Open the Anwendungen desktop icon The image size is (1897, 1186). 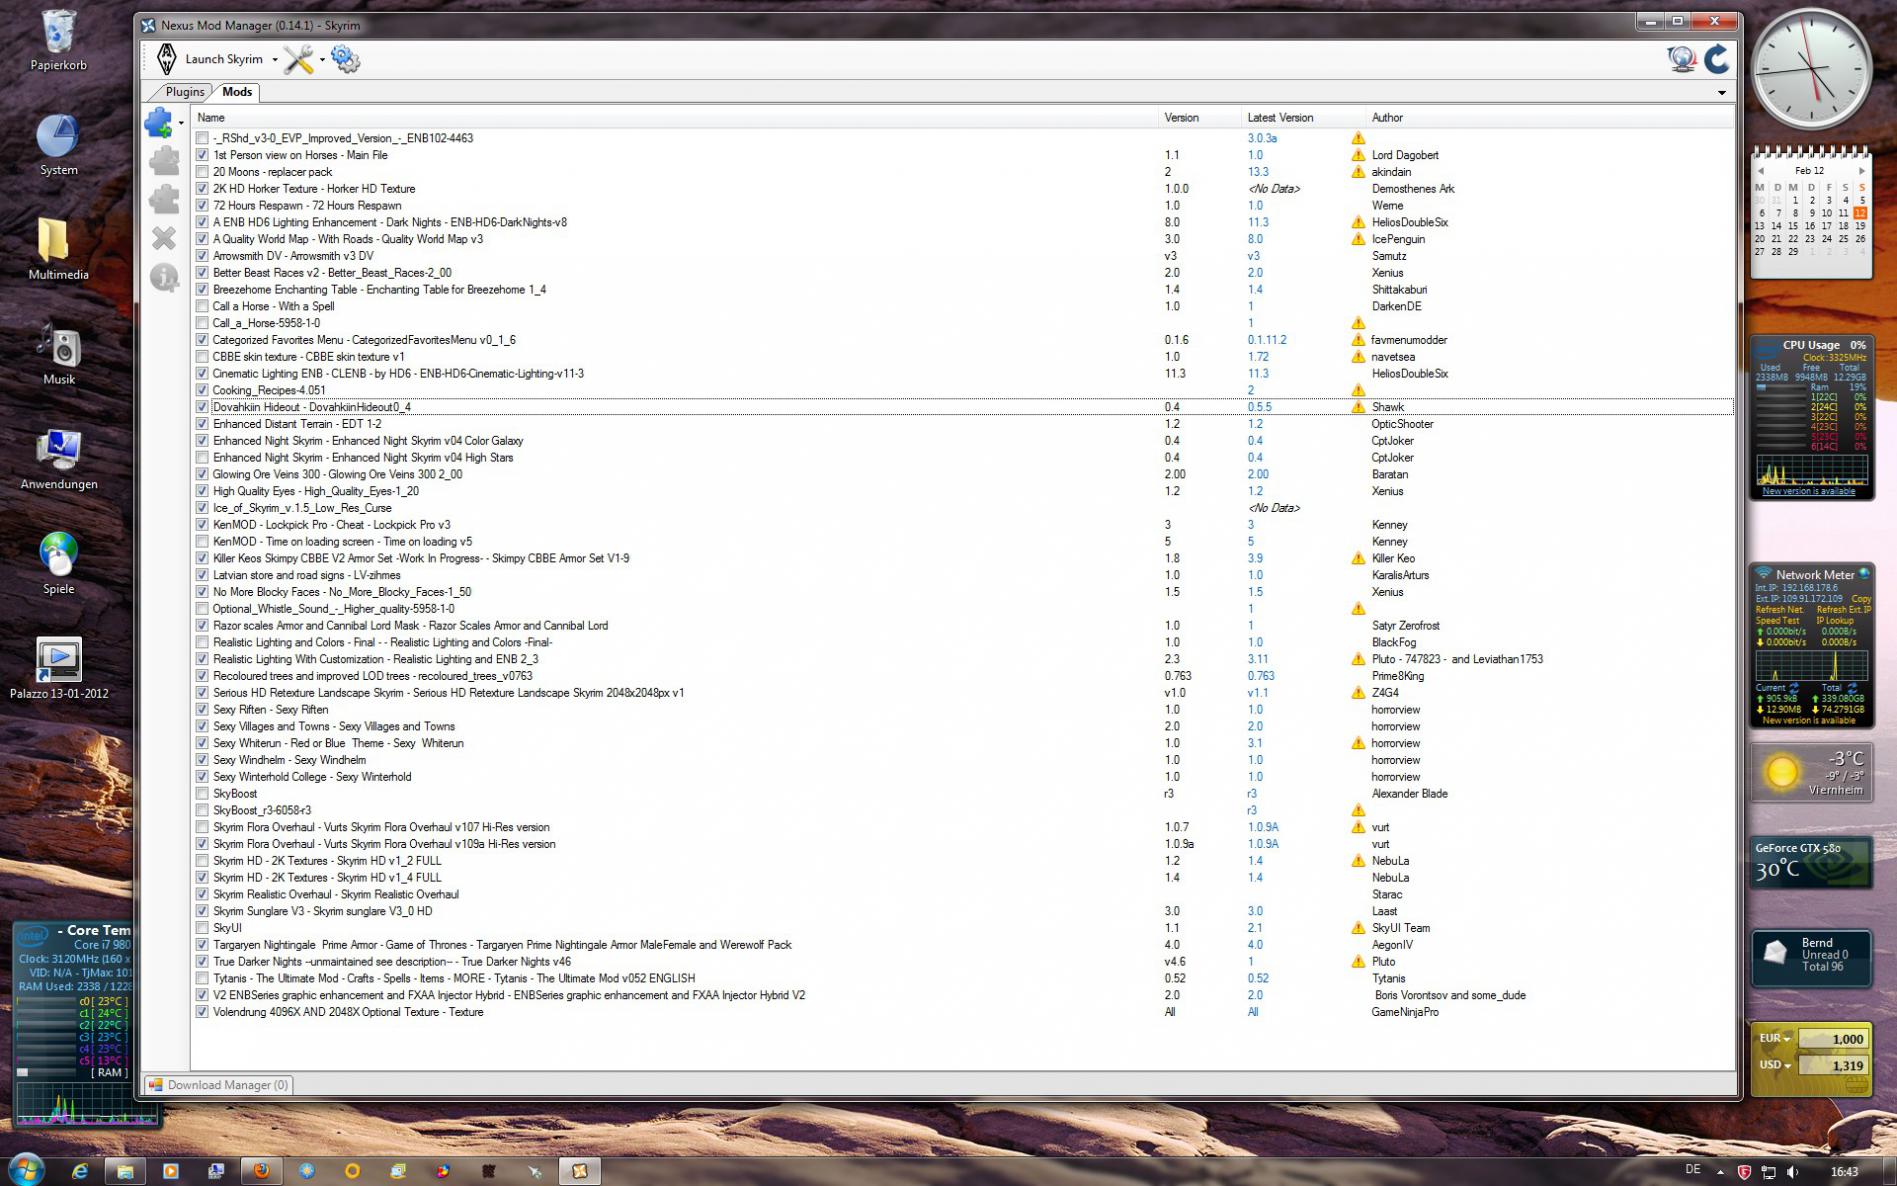(58, 460)
